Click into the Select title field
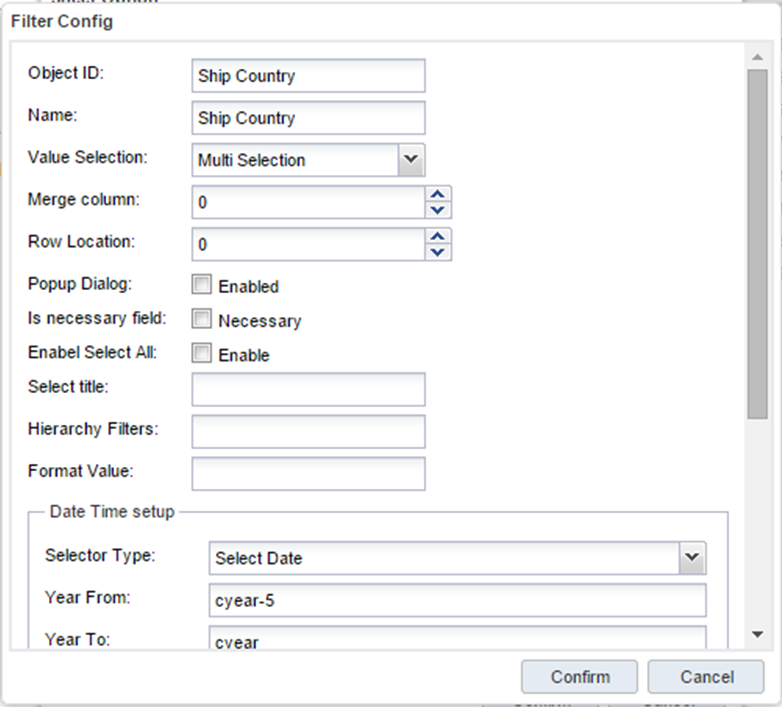782x707 pixels. click(308, 390)
